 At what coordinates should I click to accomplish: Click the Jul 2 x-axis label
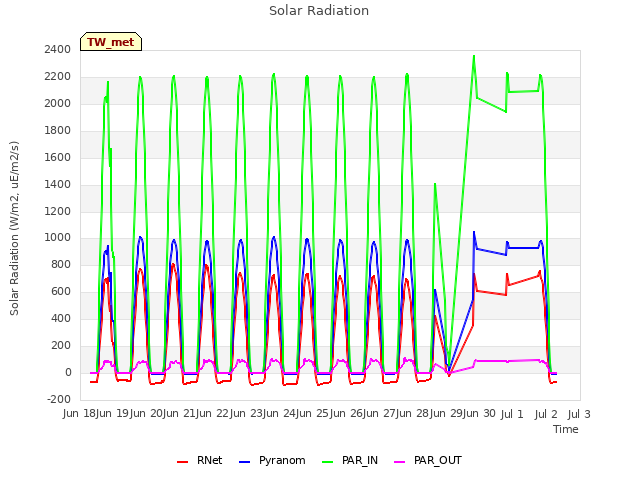tap(546, 414)
